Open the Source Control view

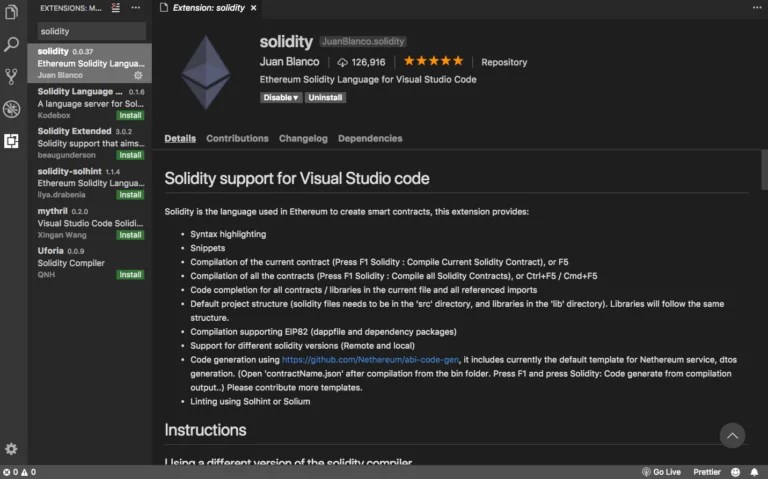(12, 77)
